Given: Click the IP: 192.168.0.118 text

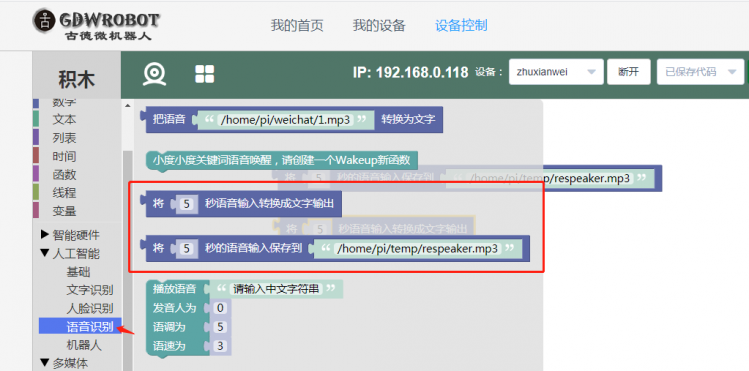Looking at the screenshot, I should tap(410, 73).
